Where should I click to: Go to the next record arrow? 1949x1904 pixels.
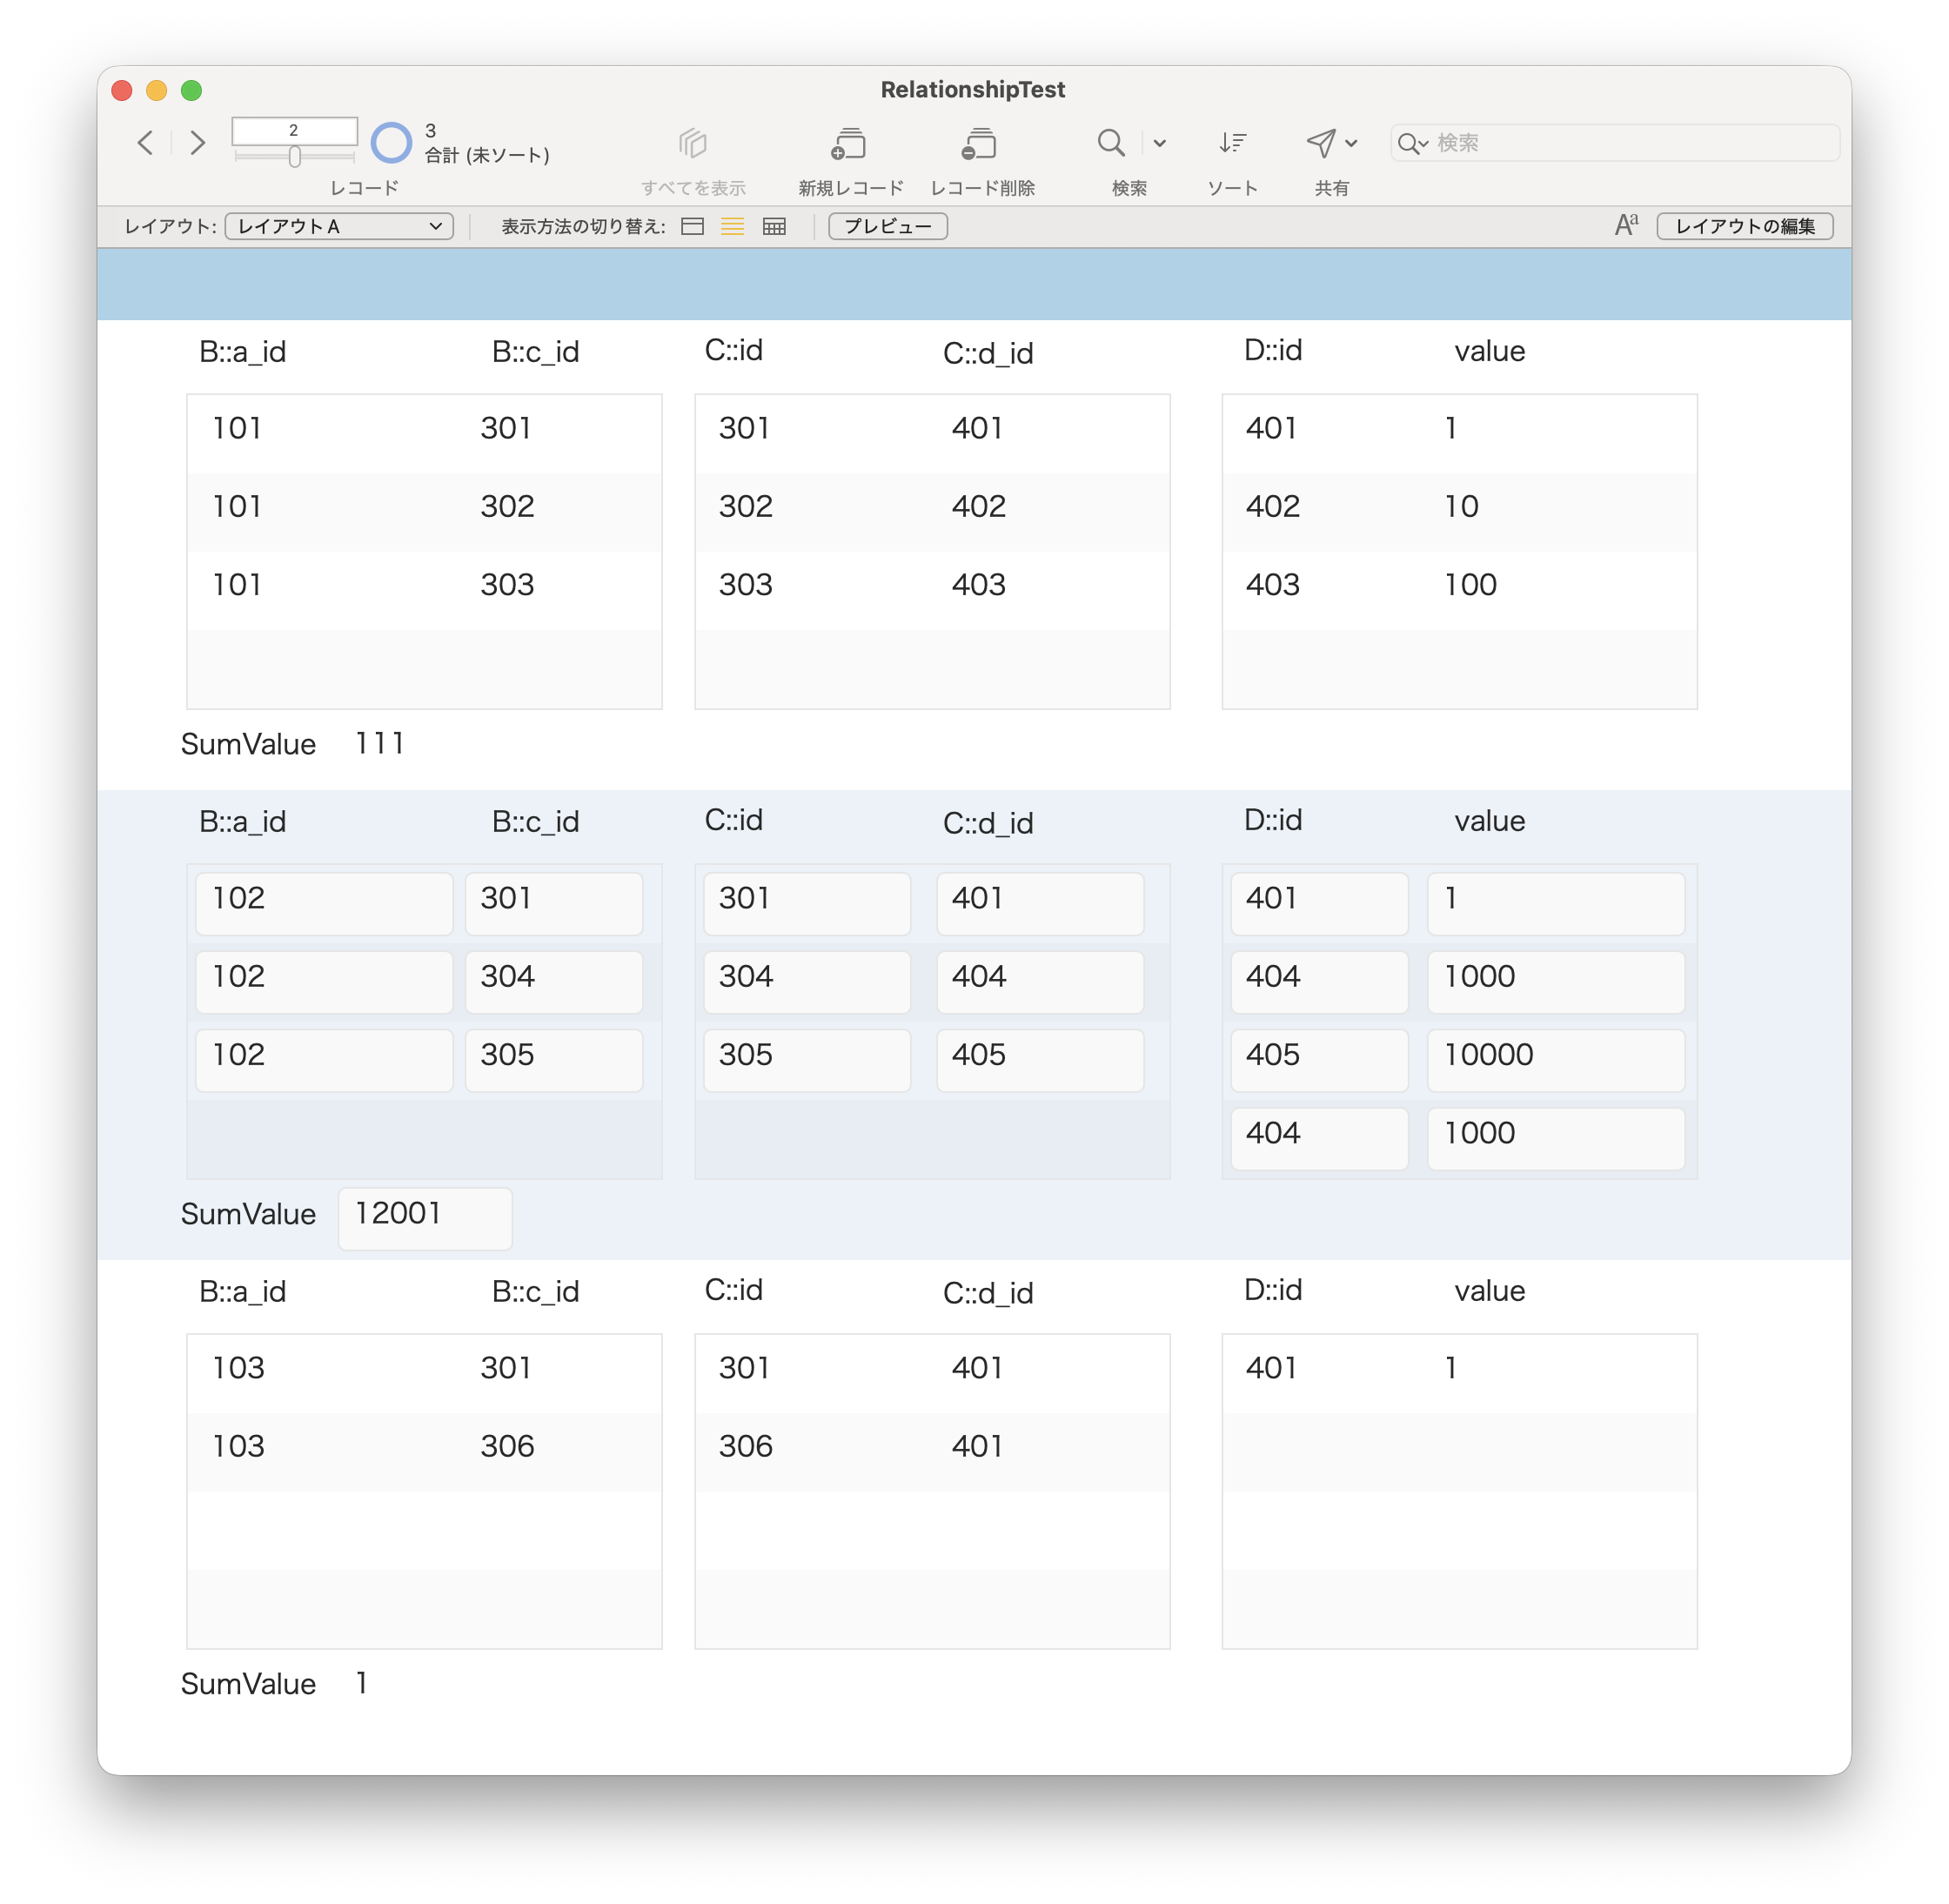point(198,143)
